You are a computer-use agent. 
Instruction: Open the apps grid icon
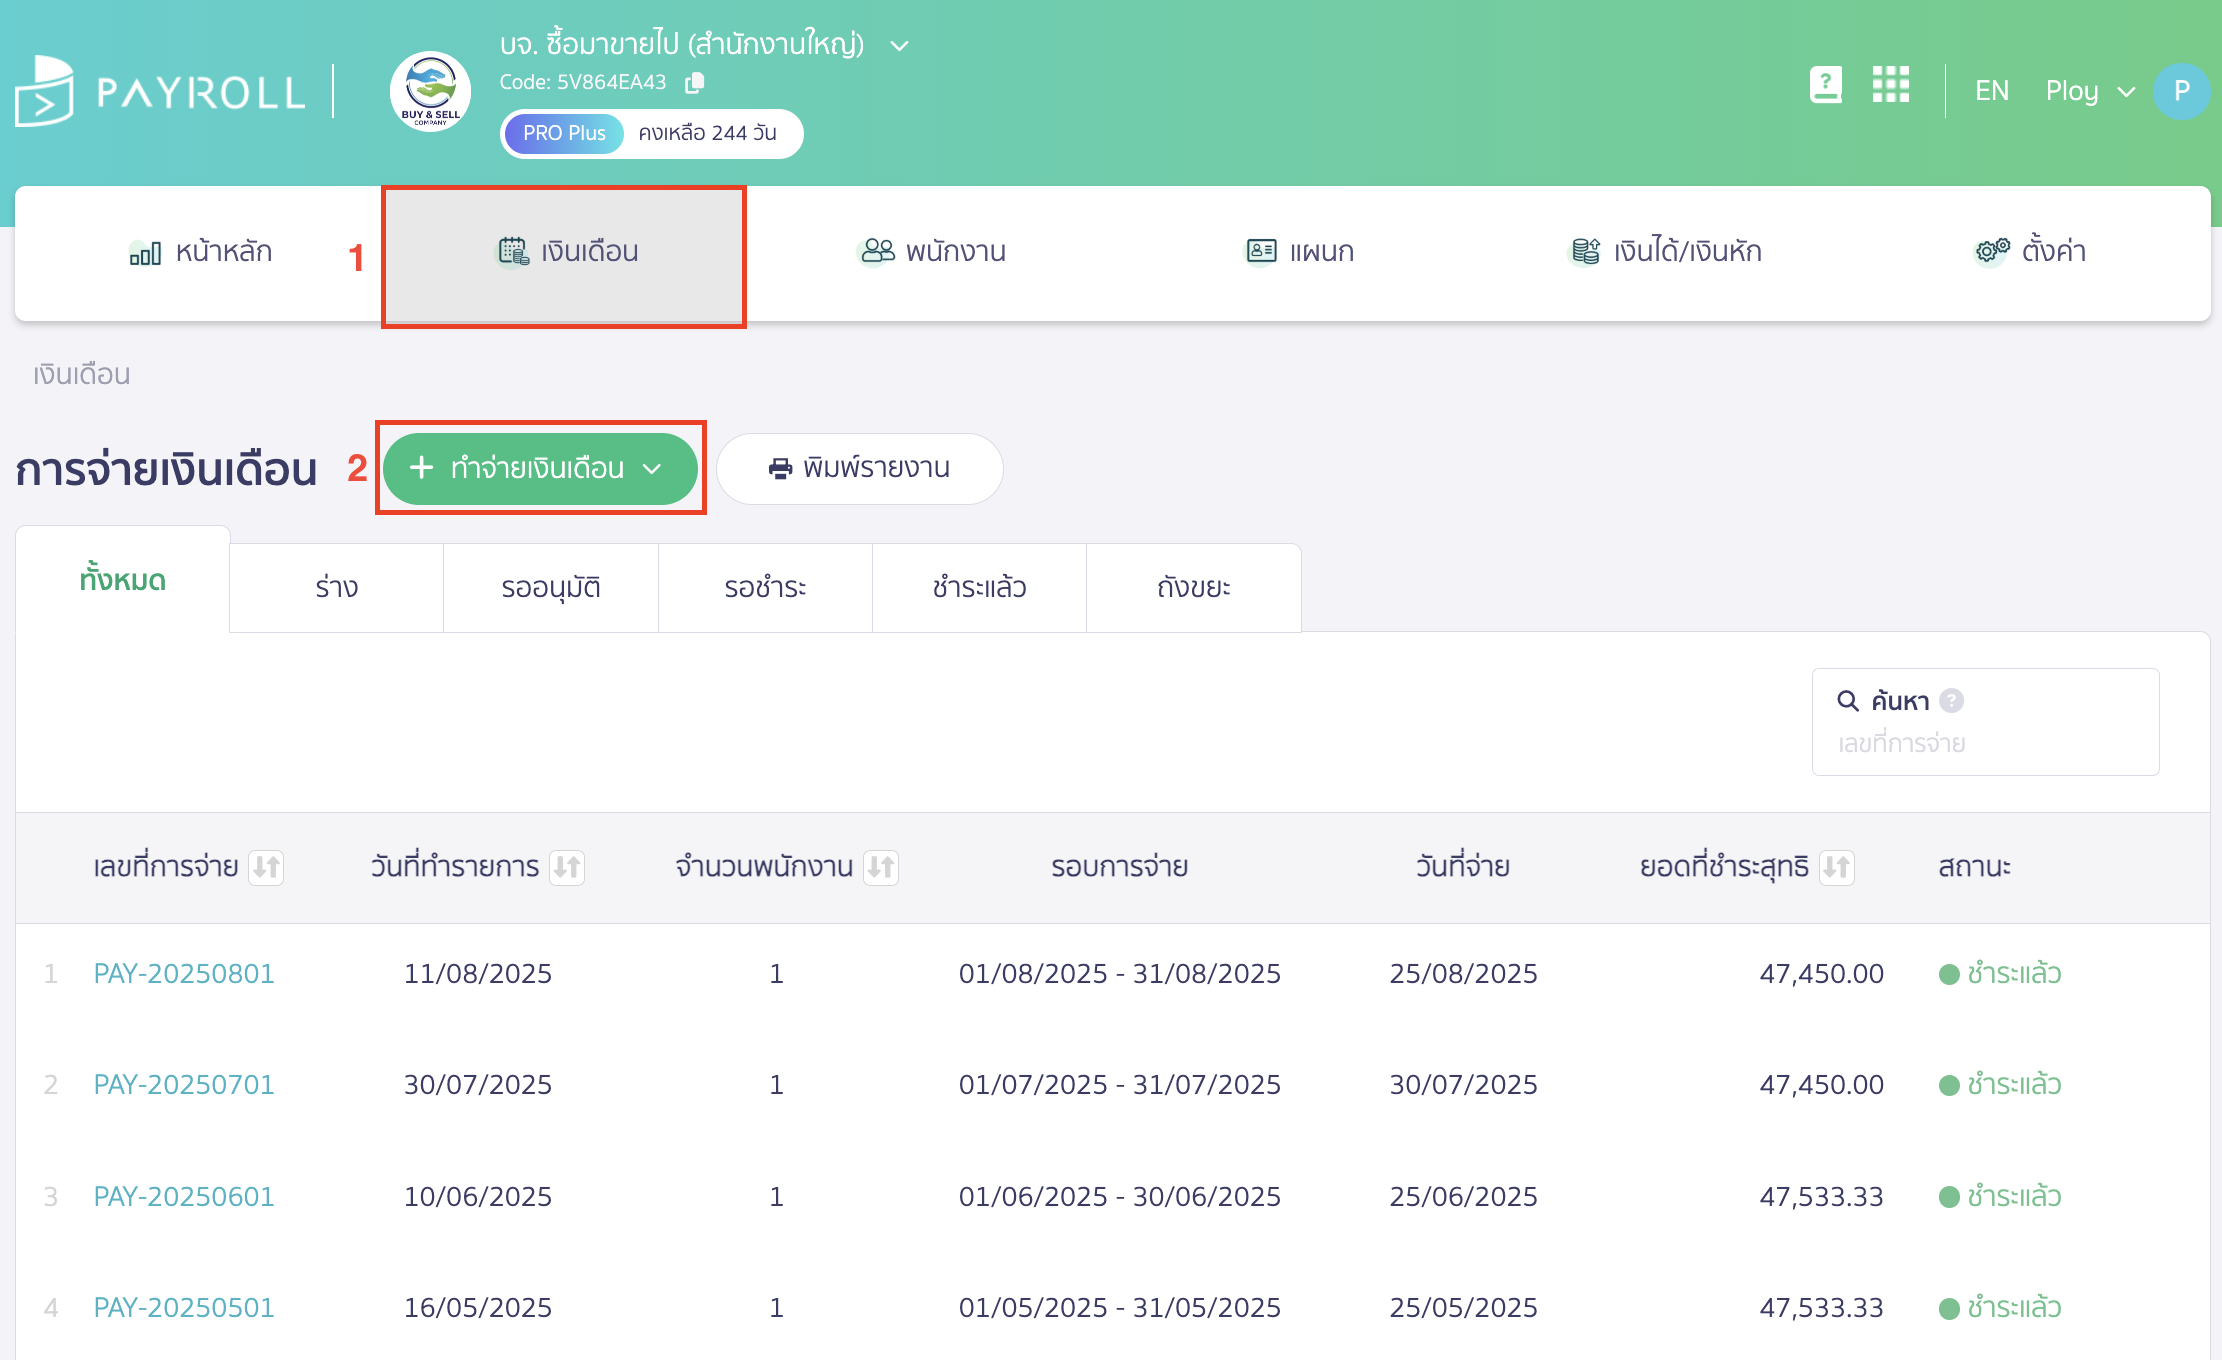point(1890,86)
